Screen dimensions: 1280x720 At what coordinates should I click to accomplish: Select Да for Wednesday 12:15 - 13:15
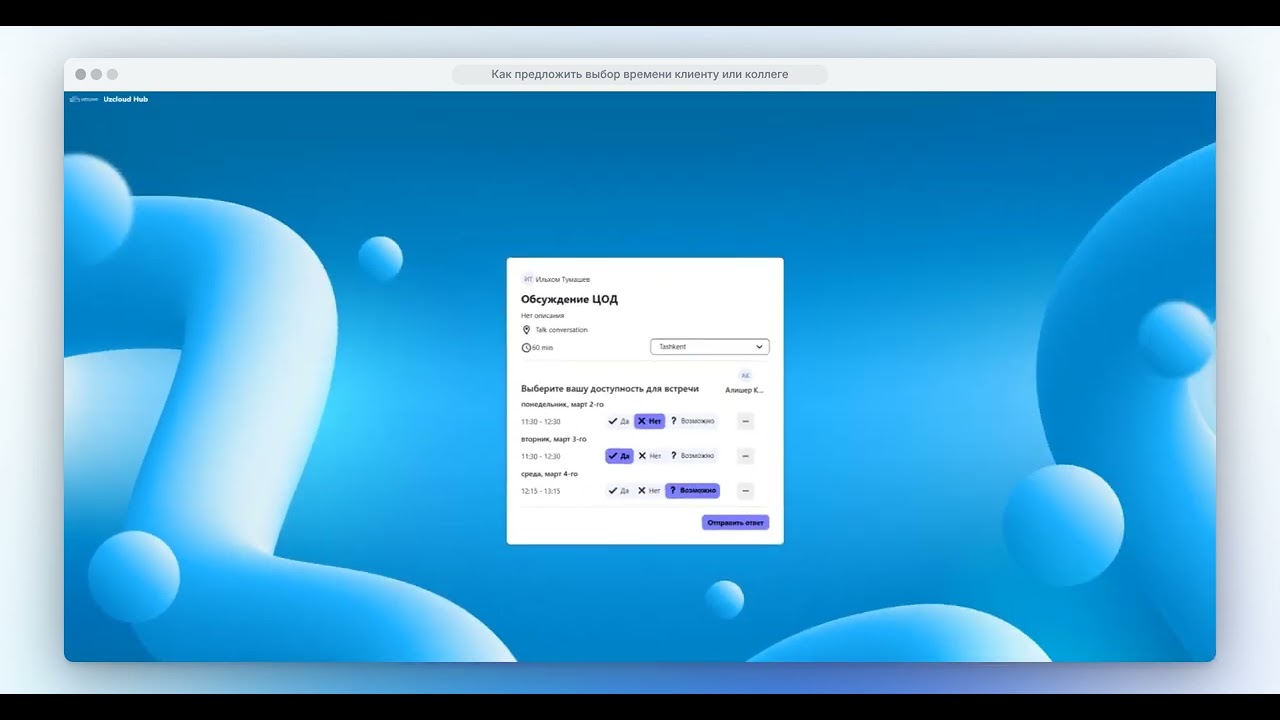619,491
